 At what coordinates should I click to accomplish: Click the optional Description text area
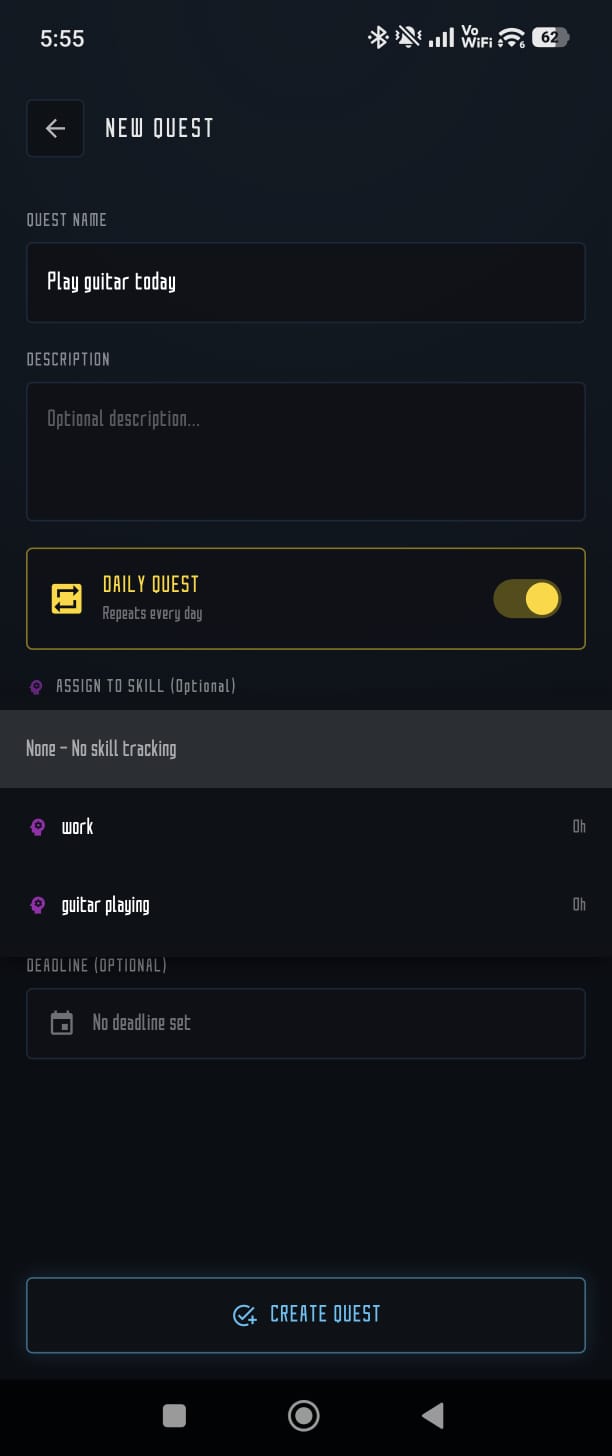click(305, 451)
